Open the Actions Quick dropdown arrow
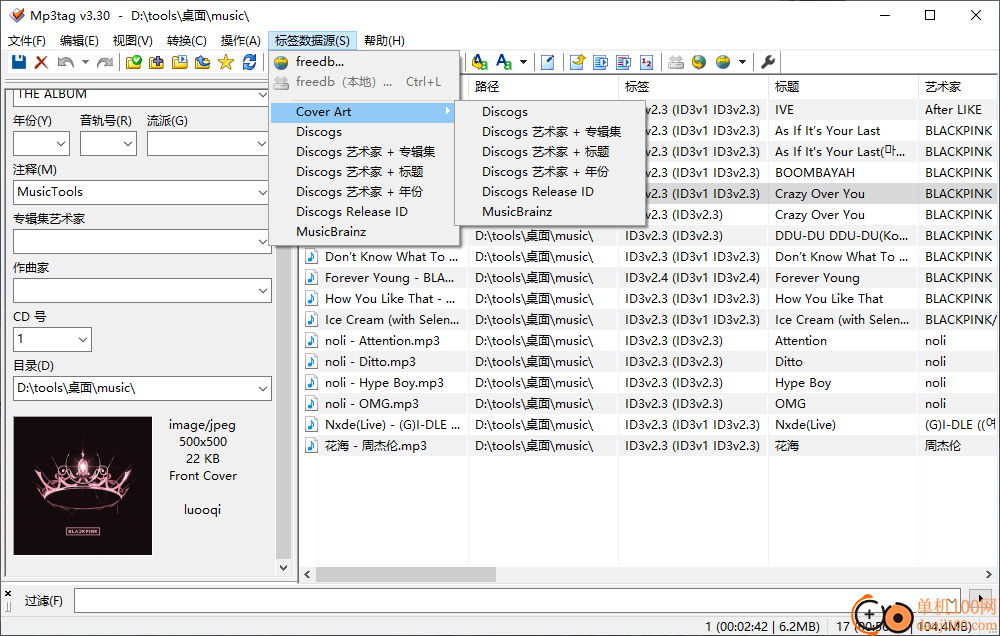Image resolution: width=1000 pixels, height=636 pixels. point(523,62)
